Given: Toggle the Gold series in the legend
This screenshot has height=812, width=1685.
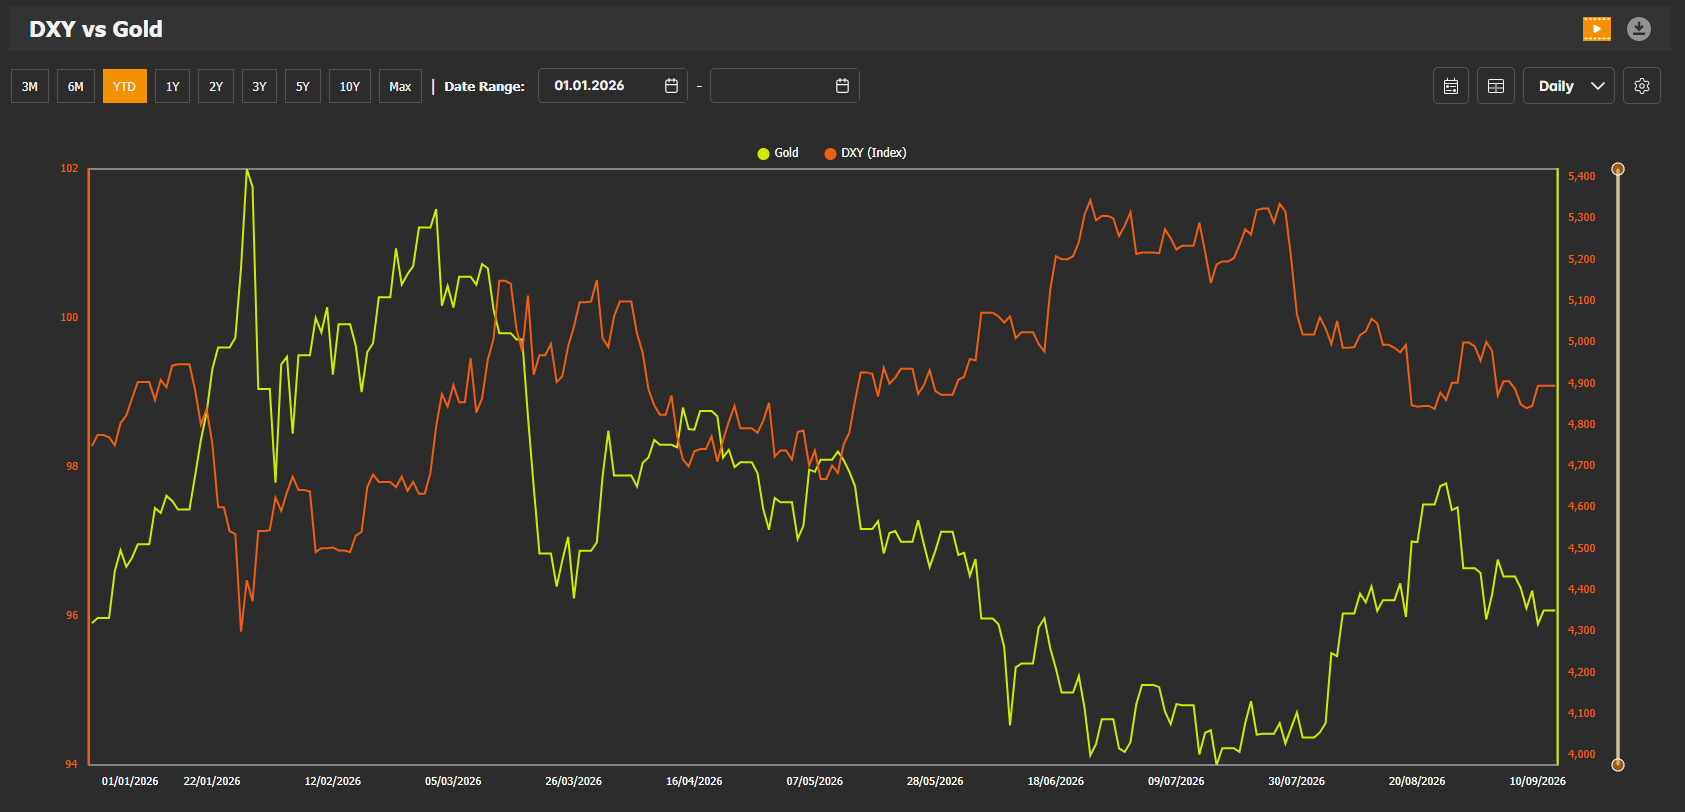Looking at the screenshot, I should 778,153.
